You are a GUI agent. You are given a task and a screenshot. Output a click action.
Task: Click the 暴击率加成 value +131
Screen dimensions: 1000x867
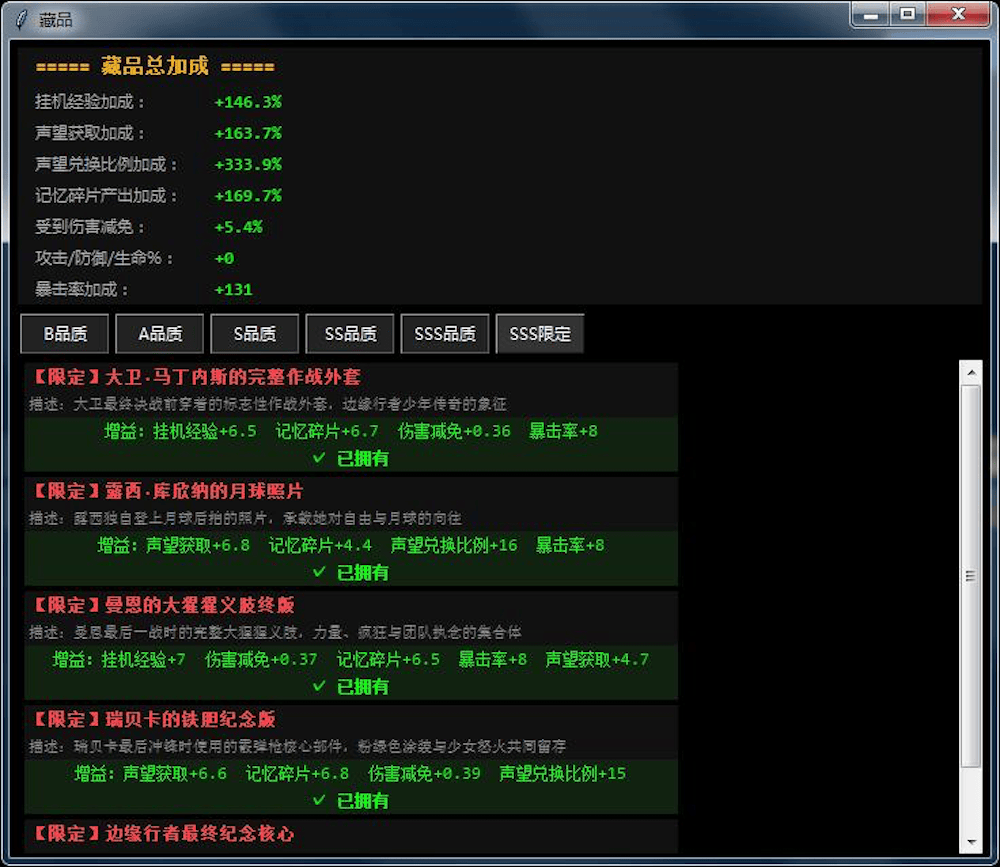point(233,290)
